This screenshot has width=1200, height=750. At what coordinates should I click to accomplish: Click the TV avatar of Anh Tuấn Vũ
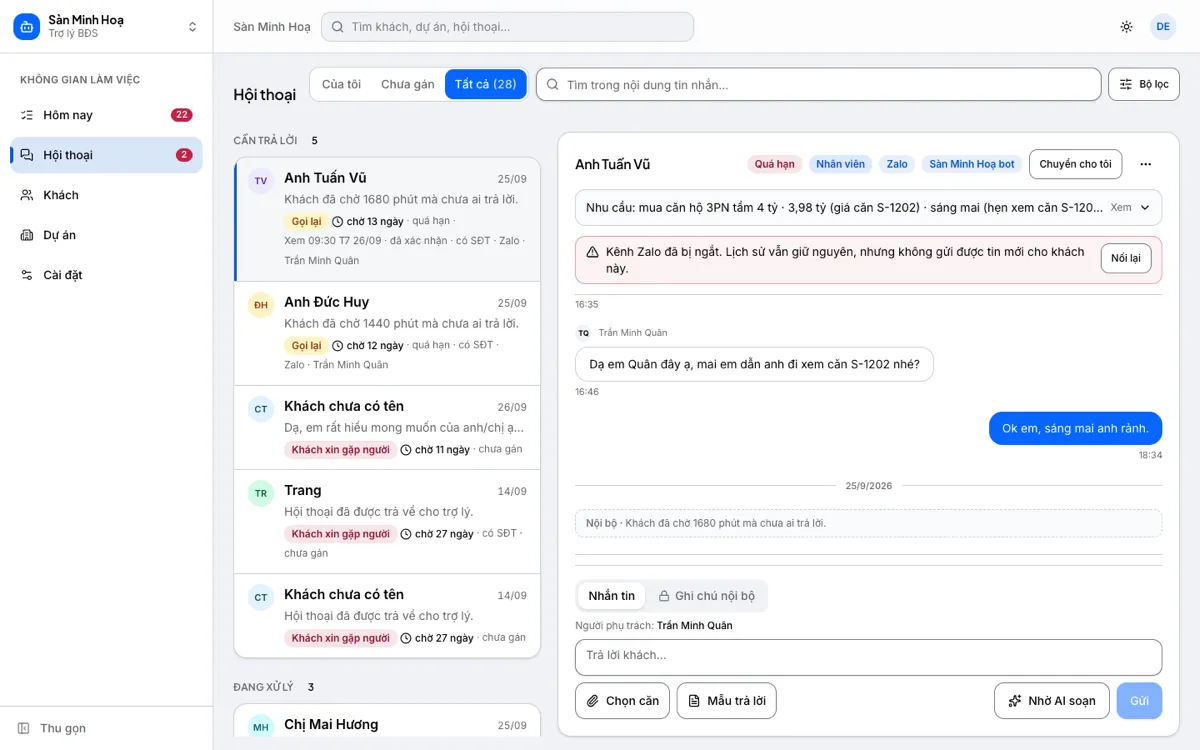261,181
